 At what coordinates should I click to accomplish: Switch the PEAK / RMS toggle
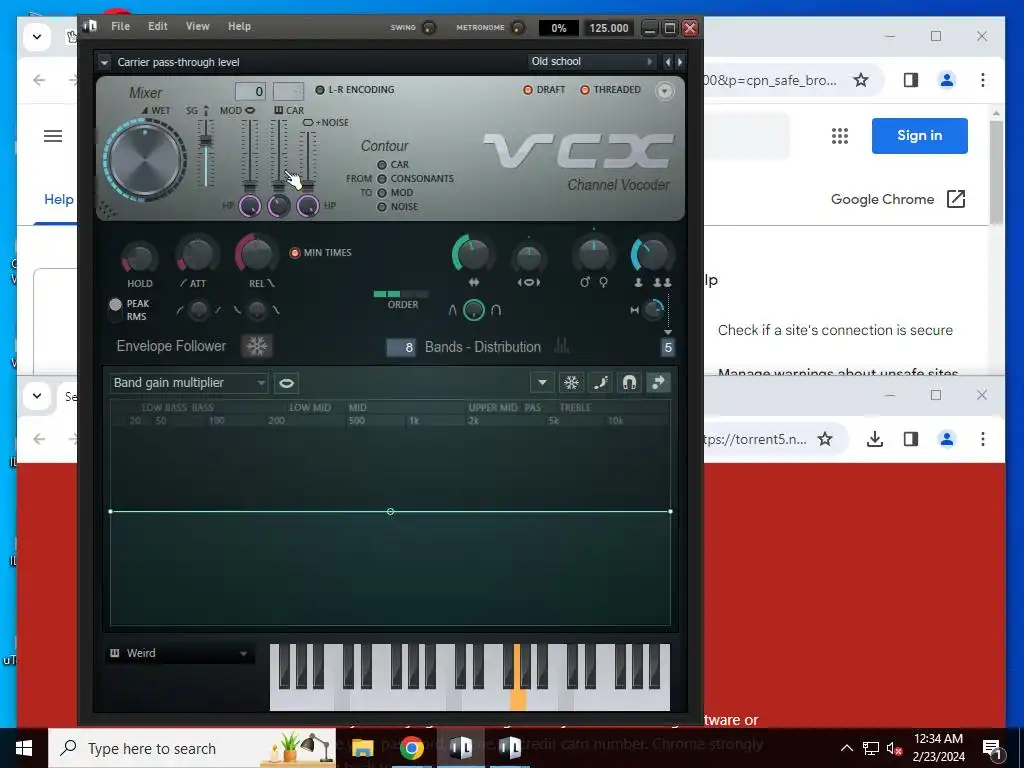click(x=116, y=310)
